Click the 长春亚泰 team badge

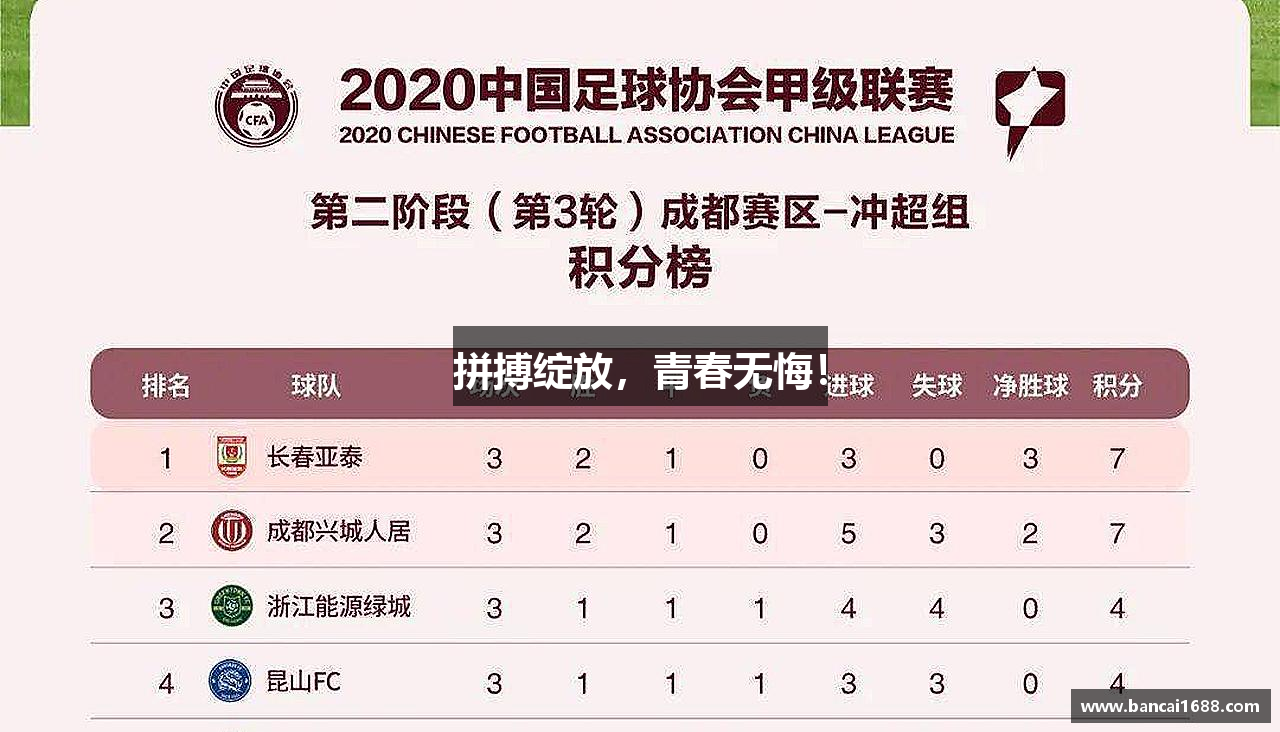(x=232, y=457)
